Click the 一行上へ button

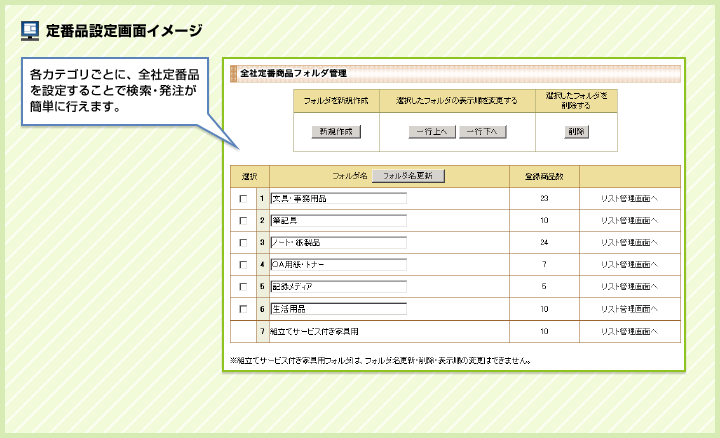432,132
